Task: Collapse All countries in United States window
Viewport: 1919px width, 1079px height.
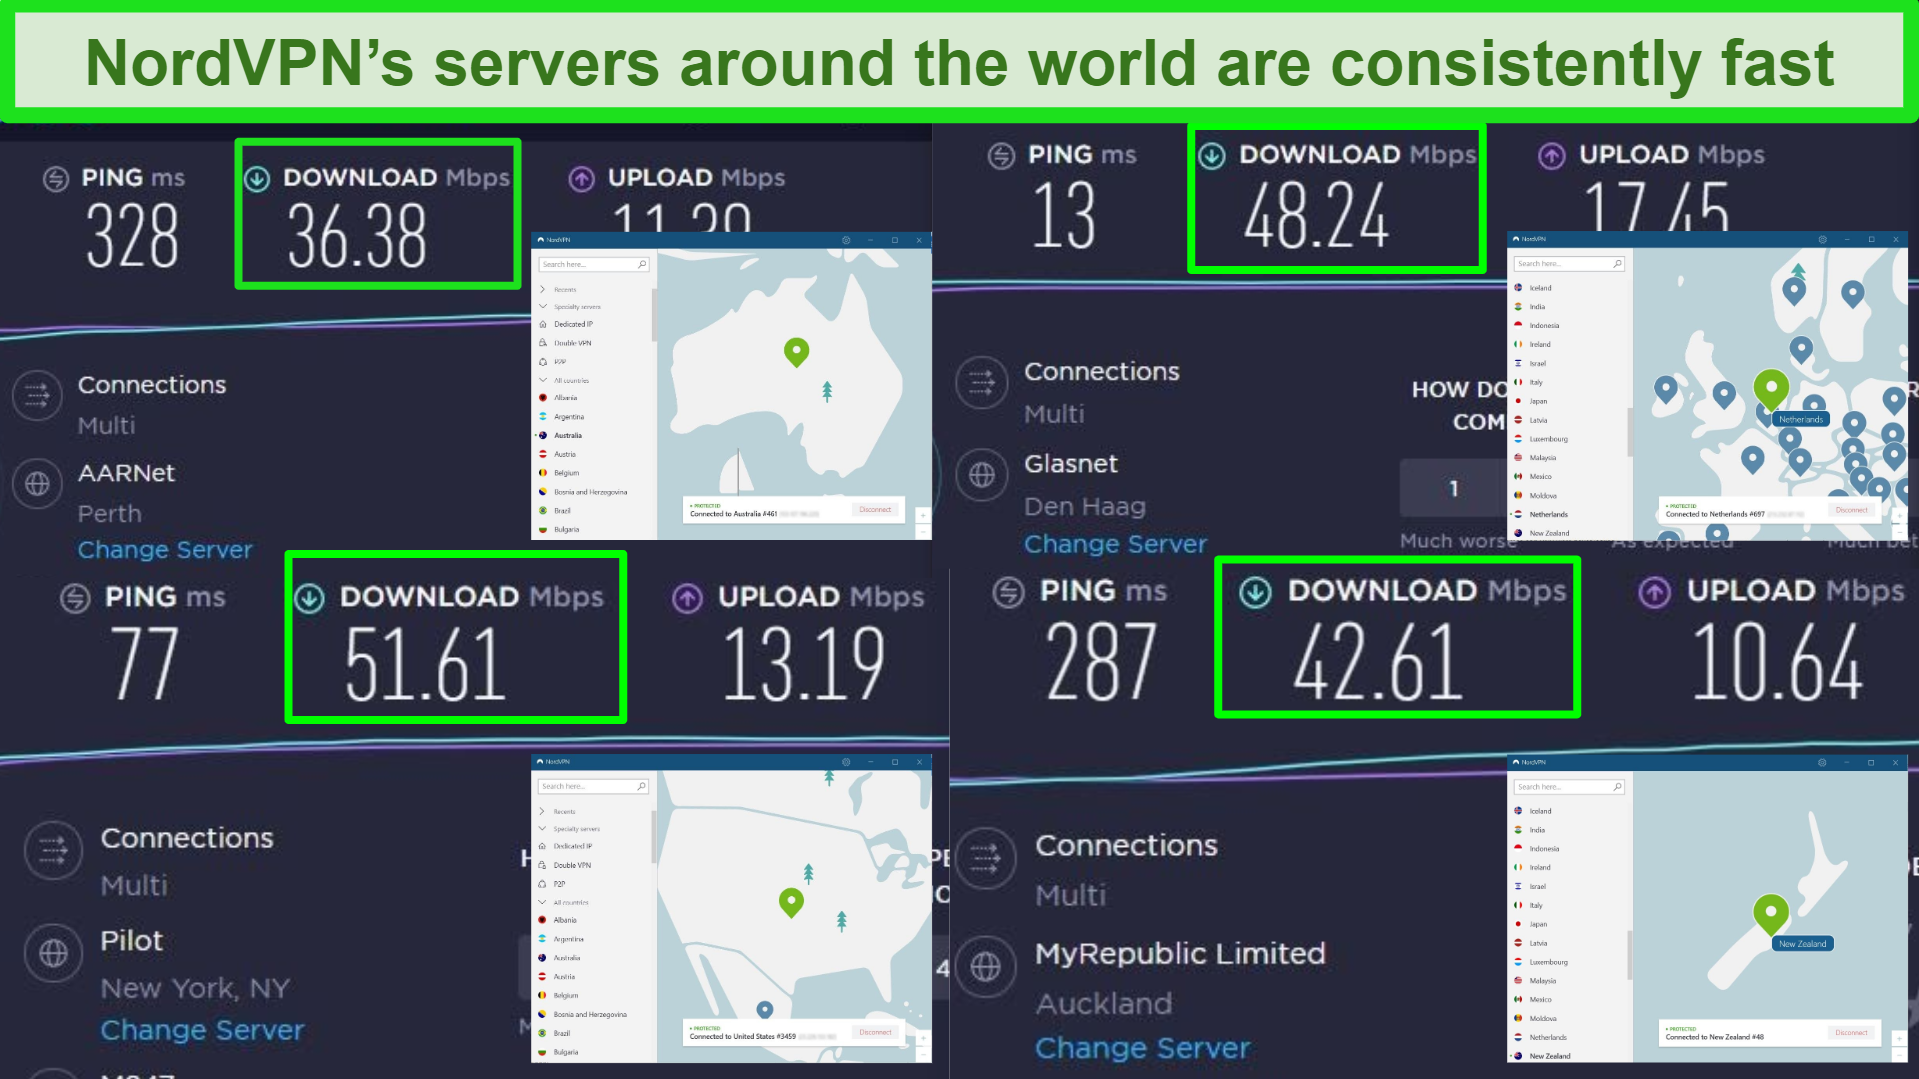Action: (x=543, y=902)
